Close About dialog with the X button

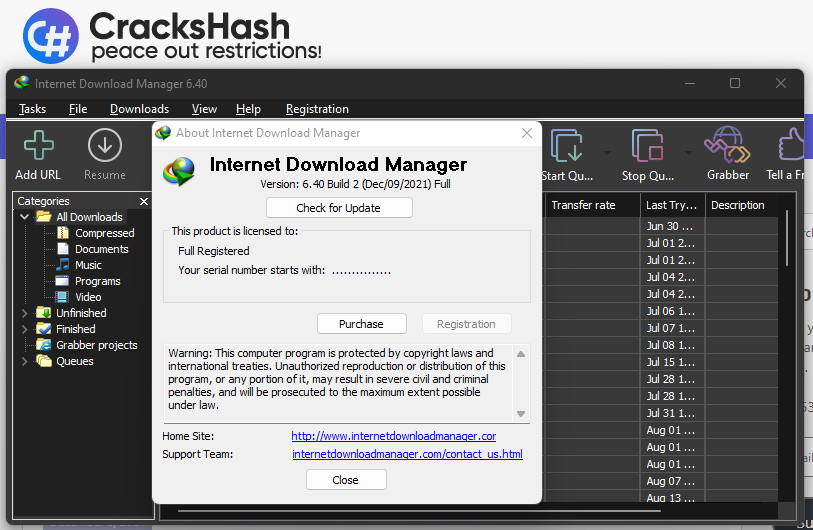(x=527, y=133)
